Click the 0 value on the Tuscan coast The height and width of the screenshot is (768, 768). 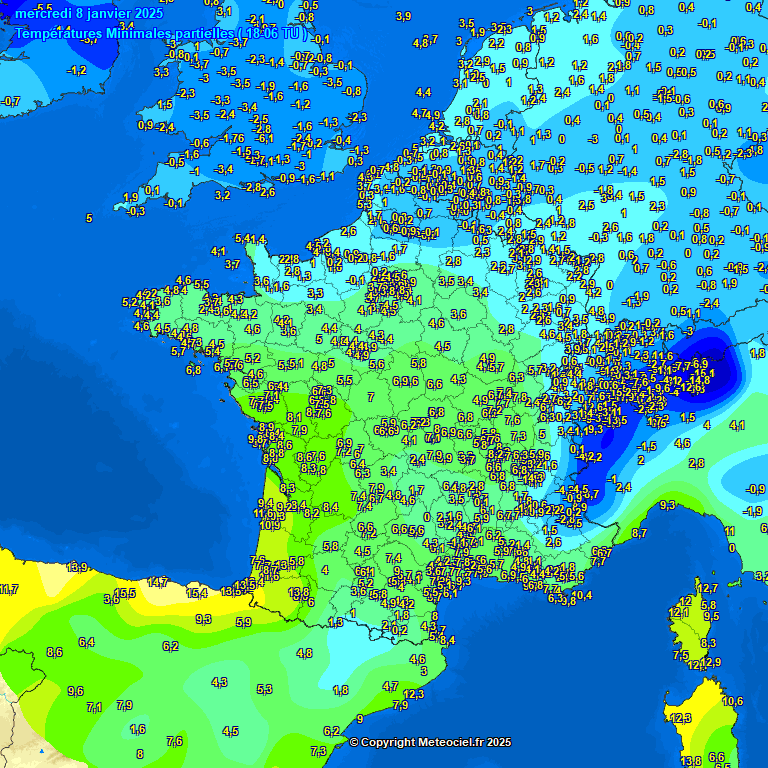pyautogui.click(x=732, y=548)
